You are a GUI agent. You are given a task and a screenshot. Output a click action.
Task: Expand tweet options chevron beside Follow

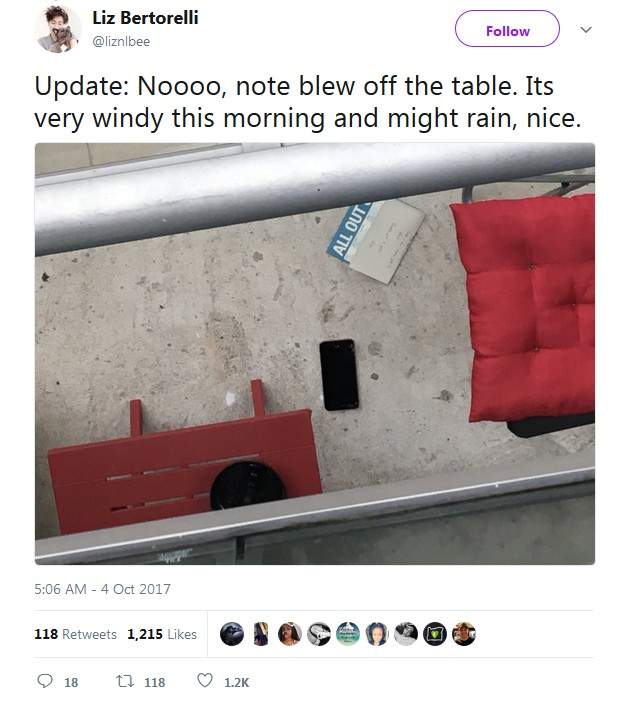click(585, 30)
